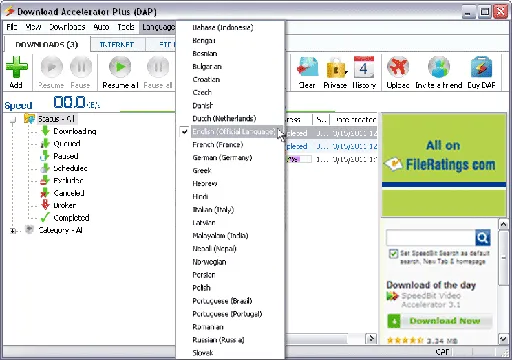Click the download list horizontal scroll right arrow
This screenshot has width=512, height=360.
[x=371, y=339]
